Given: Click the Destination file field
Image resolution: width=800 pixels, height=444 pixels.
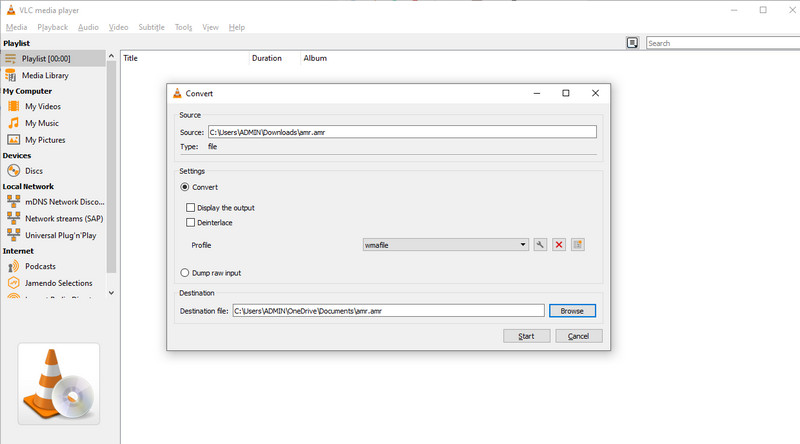Looking at the screenshot, I should pyautogui.click(x=388, y=311).
